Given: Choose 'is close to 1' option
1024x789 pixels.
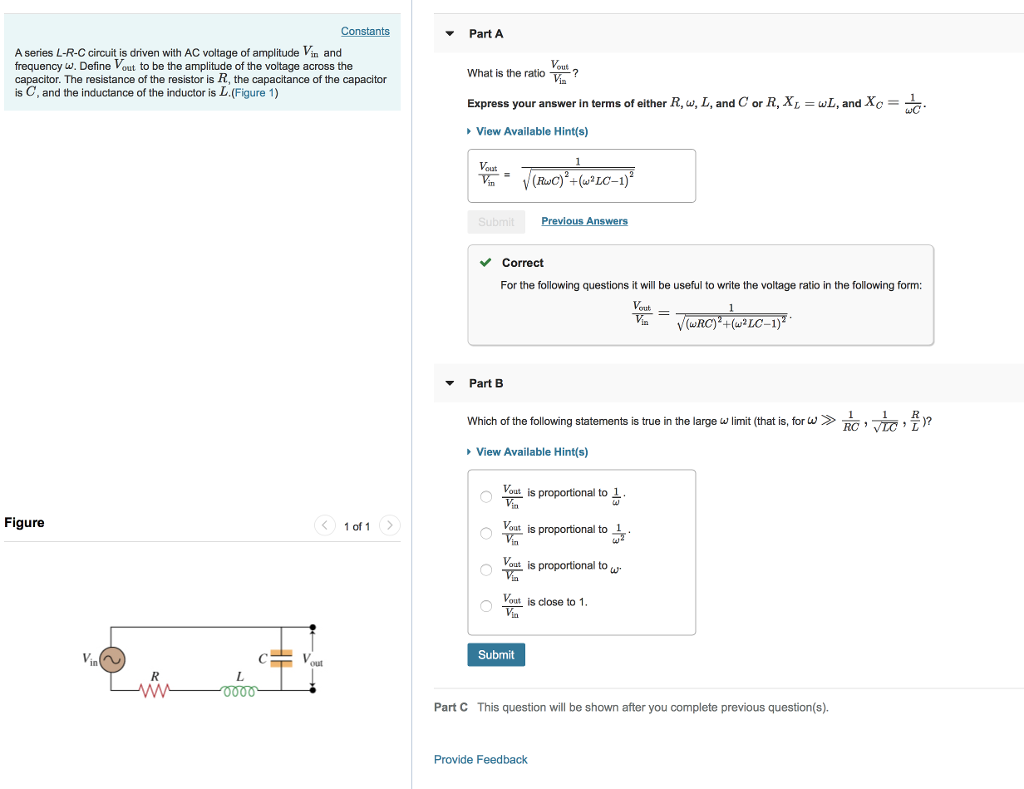Looking at the screenshot, I should point(486,605).
